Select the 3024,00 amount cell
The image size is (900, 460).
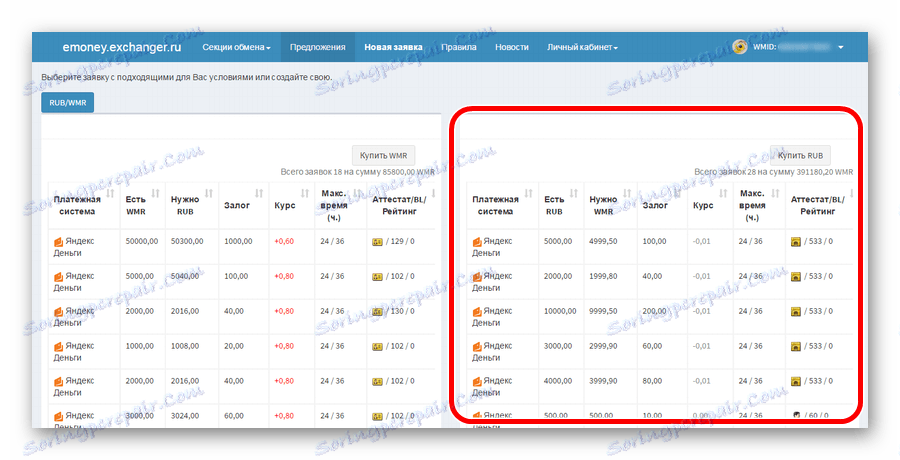(x=185, y=416)
